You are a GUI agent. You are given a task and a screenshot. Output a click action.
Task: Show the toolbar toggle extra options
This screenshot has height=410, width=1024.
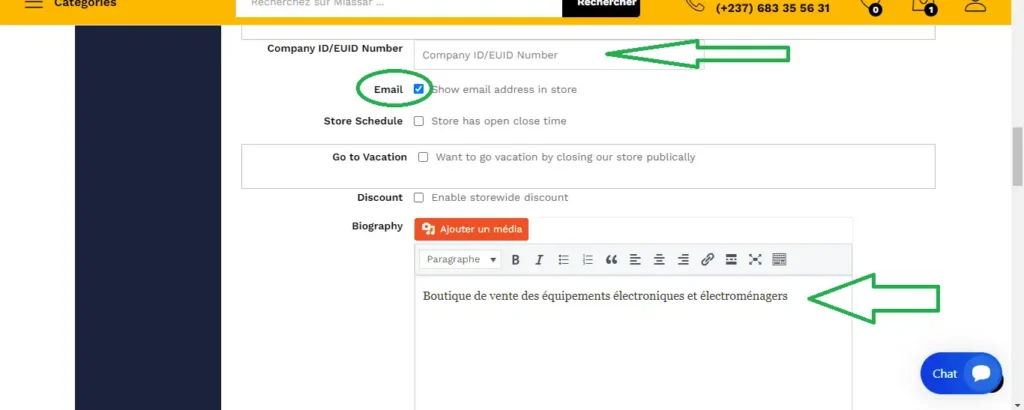pos(779,260)
